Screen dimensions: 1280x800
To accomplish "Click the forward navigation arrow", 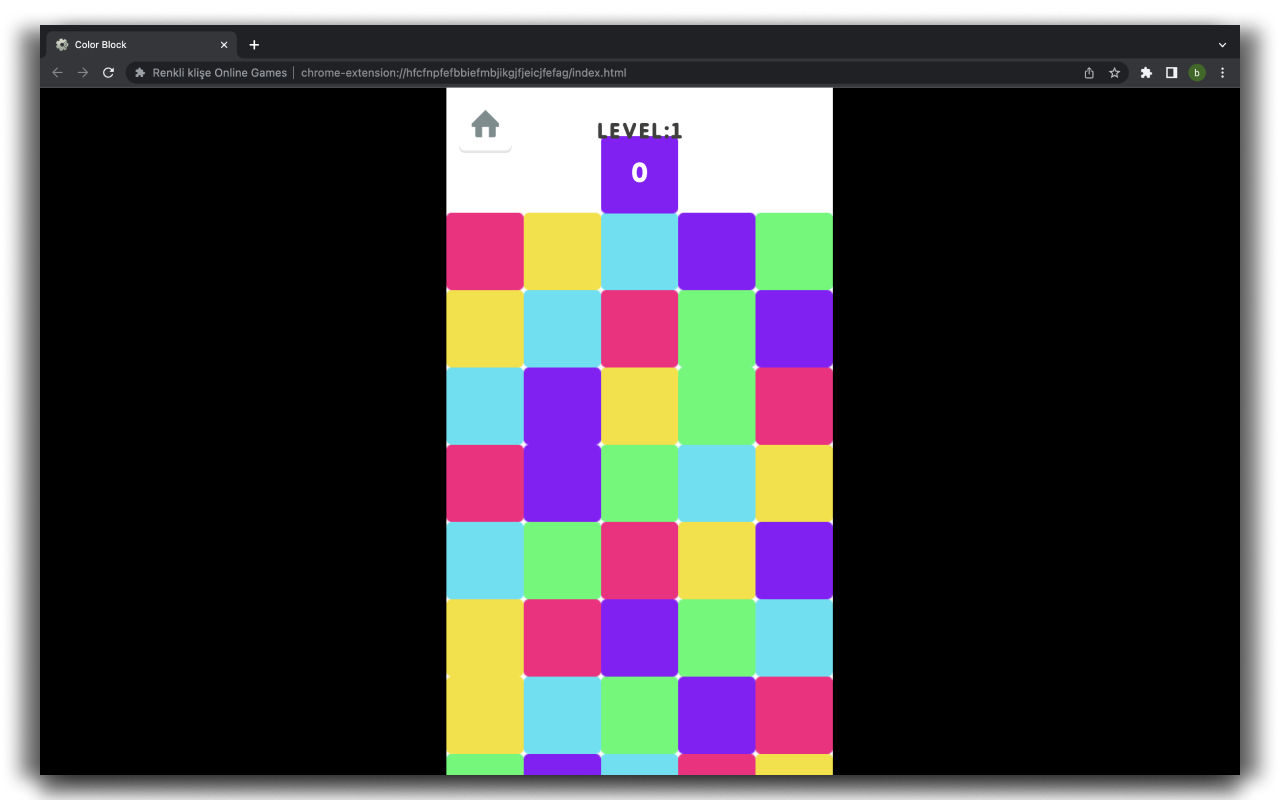I will [x=83, y=72].
